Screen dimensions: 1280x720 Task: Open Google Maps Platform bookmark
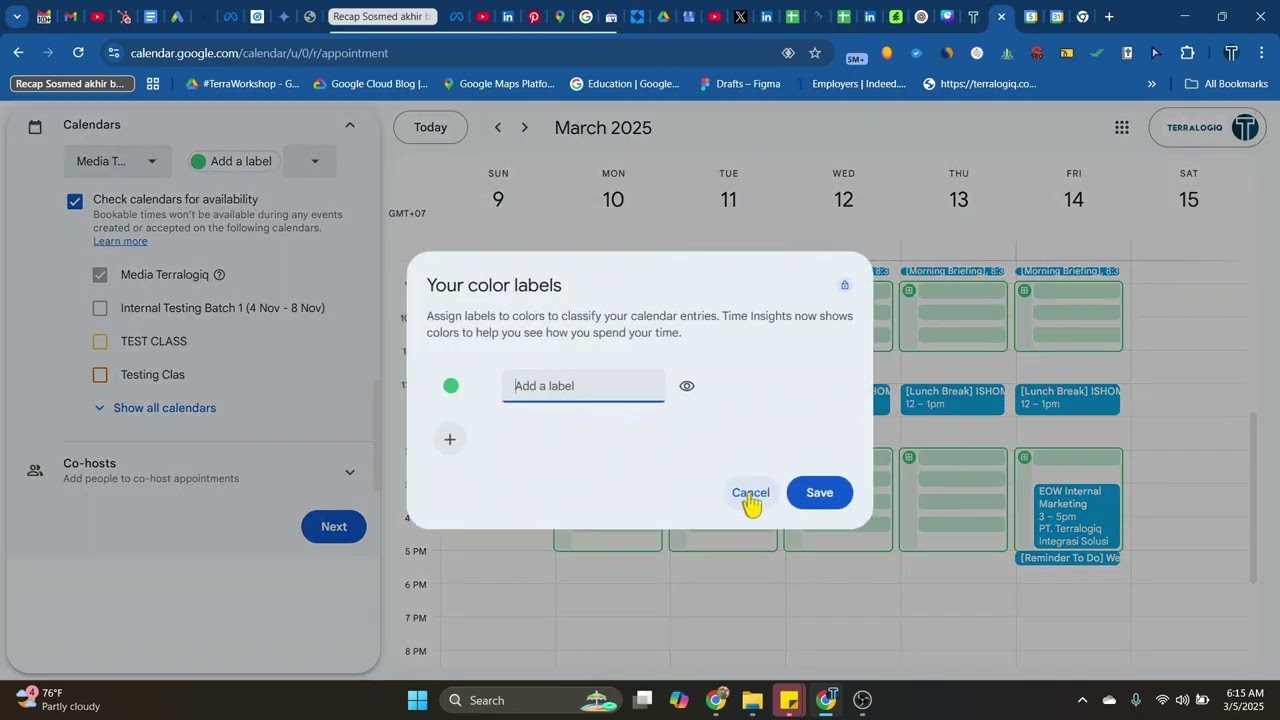click(498, 84)
